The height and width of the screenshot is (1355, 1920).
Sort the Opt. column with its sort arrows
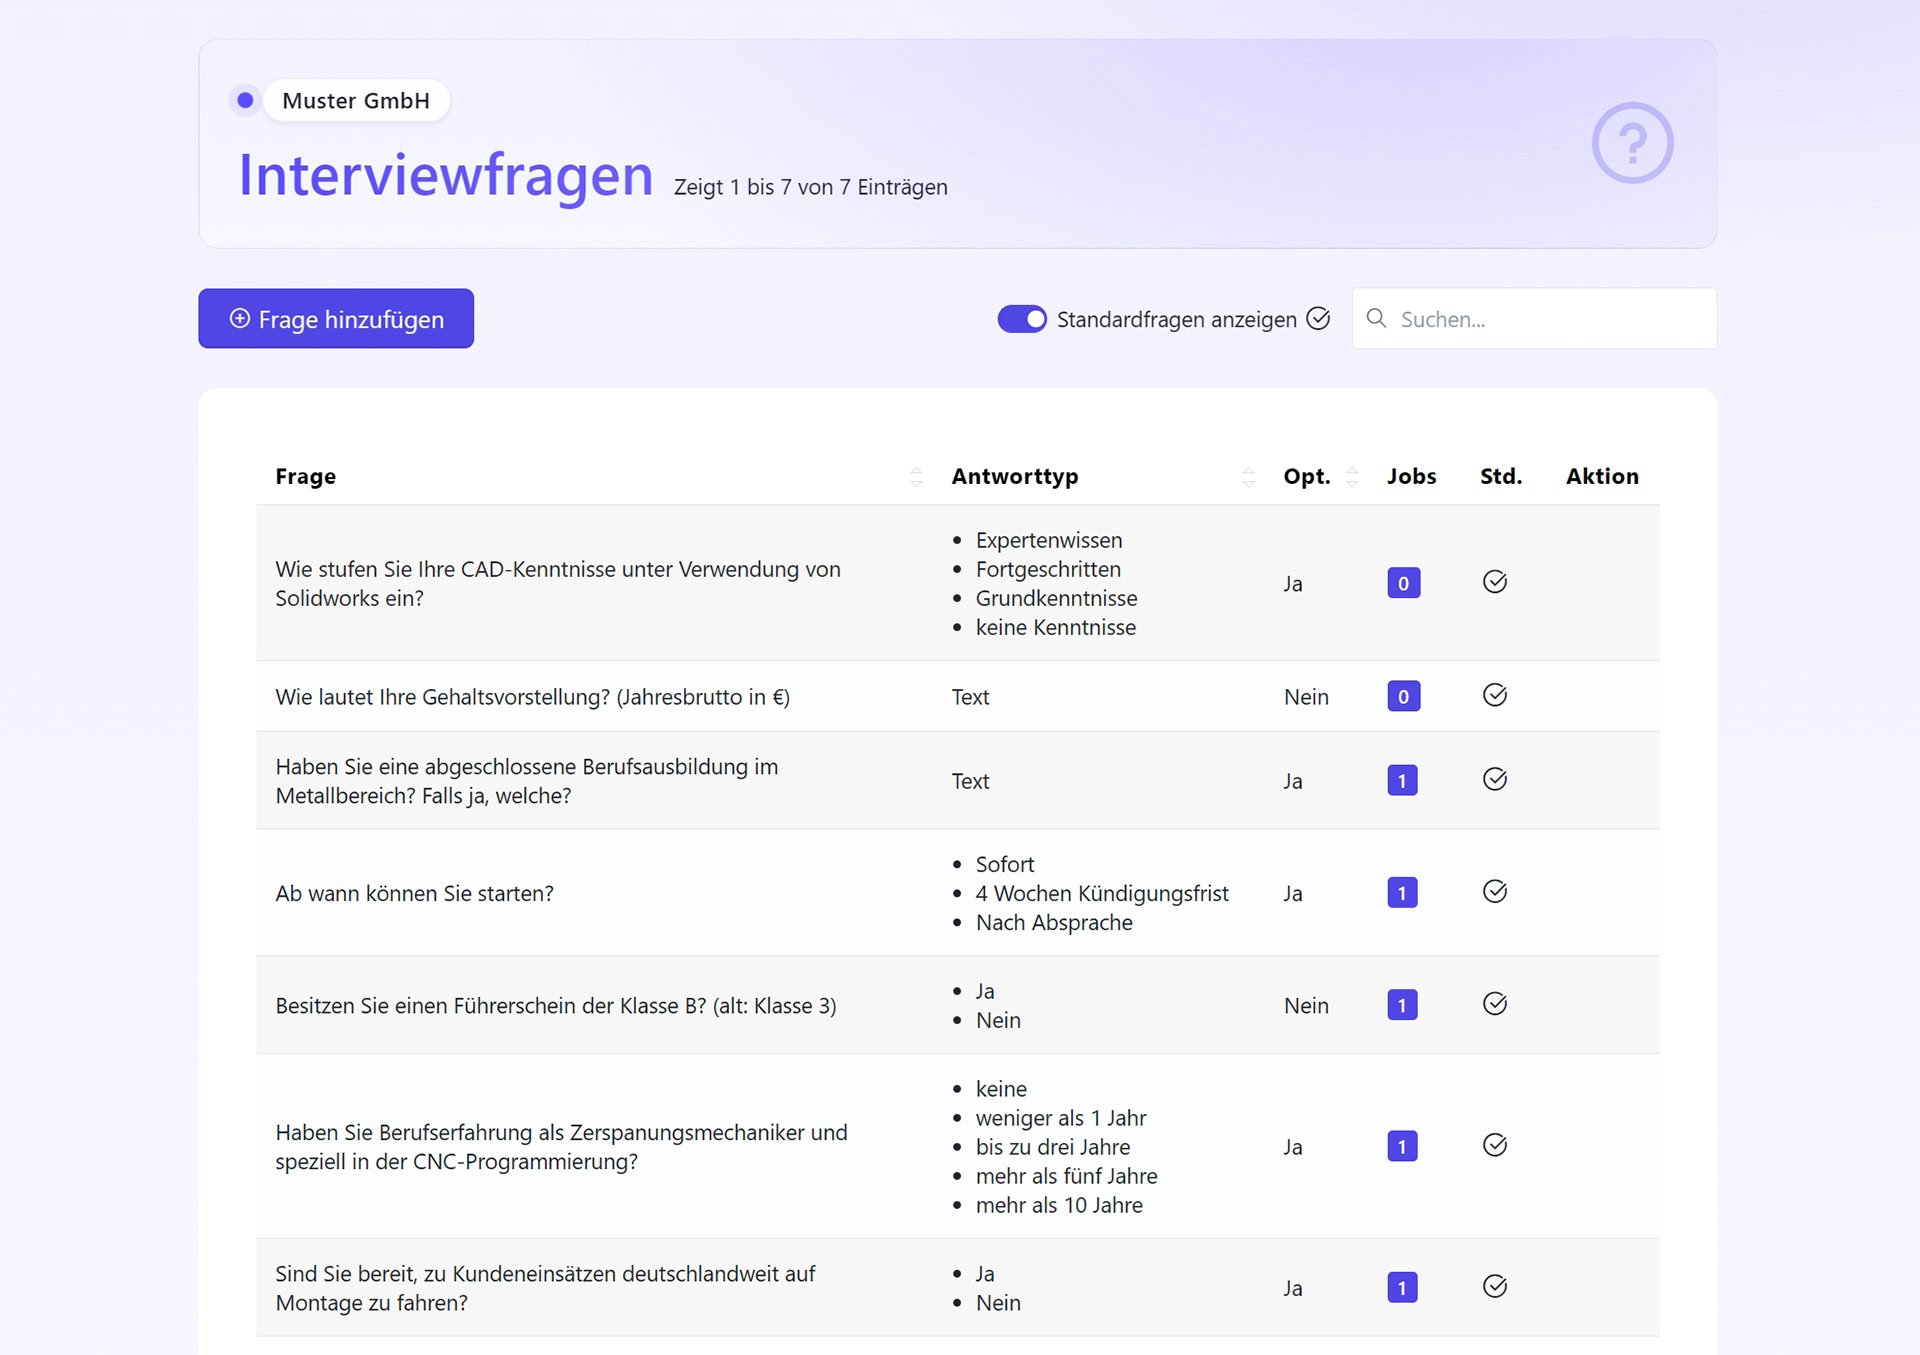pos(1353,477)
